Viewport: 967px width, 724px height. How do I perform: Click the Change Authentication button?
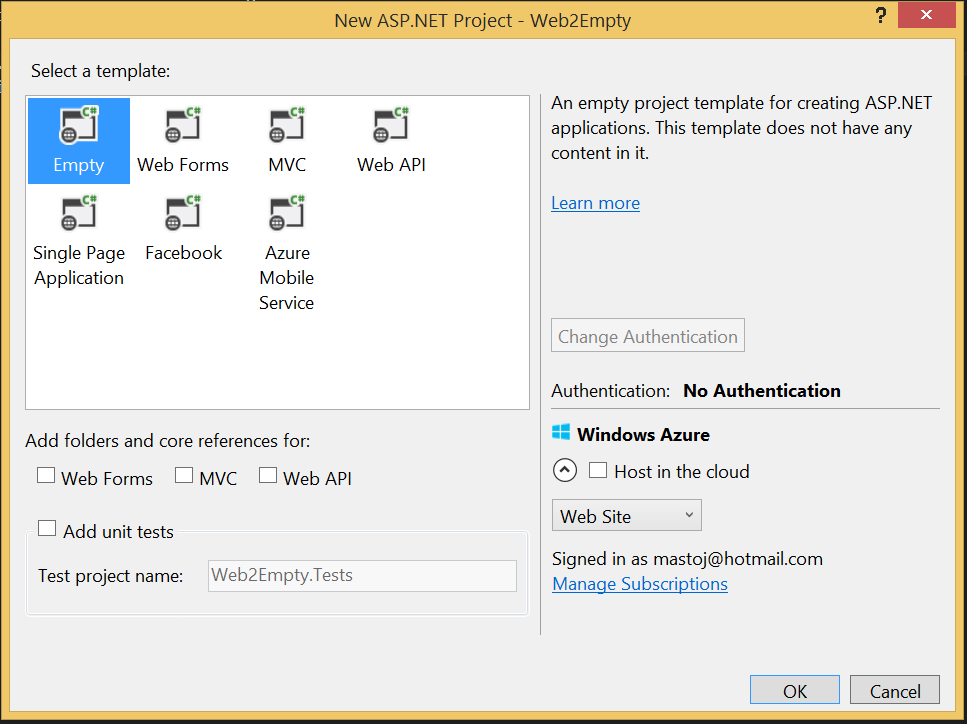pyautogui.click(x=648, y=335)
